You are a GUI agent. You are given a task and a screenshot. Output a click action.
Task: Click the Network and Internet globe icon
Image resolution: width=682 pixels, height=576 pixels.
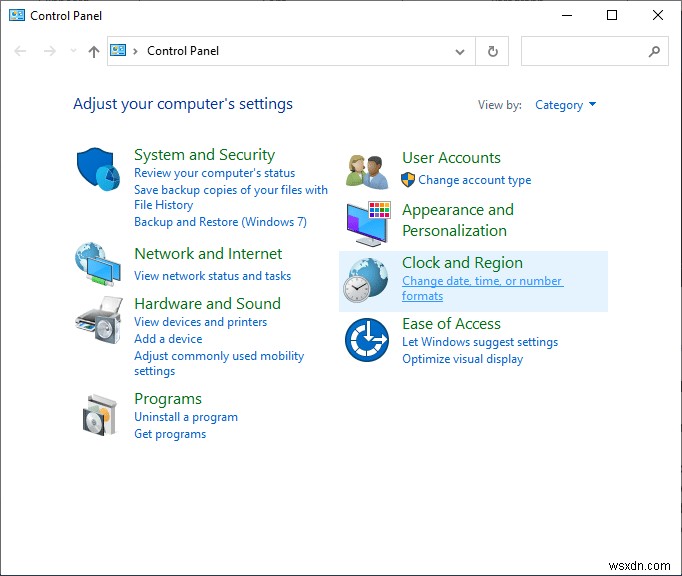98,264
